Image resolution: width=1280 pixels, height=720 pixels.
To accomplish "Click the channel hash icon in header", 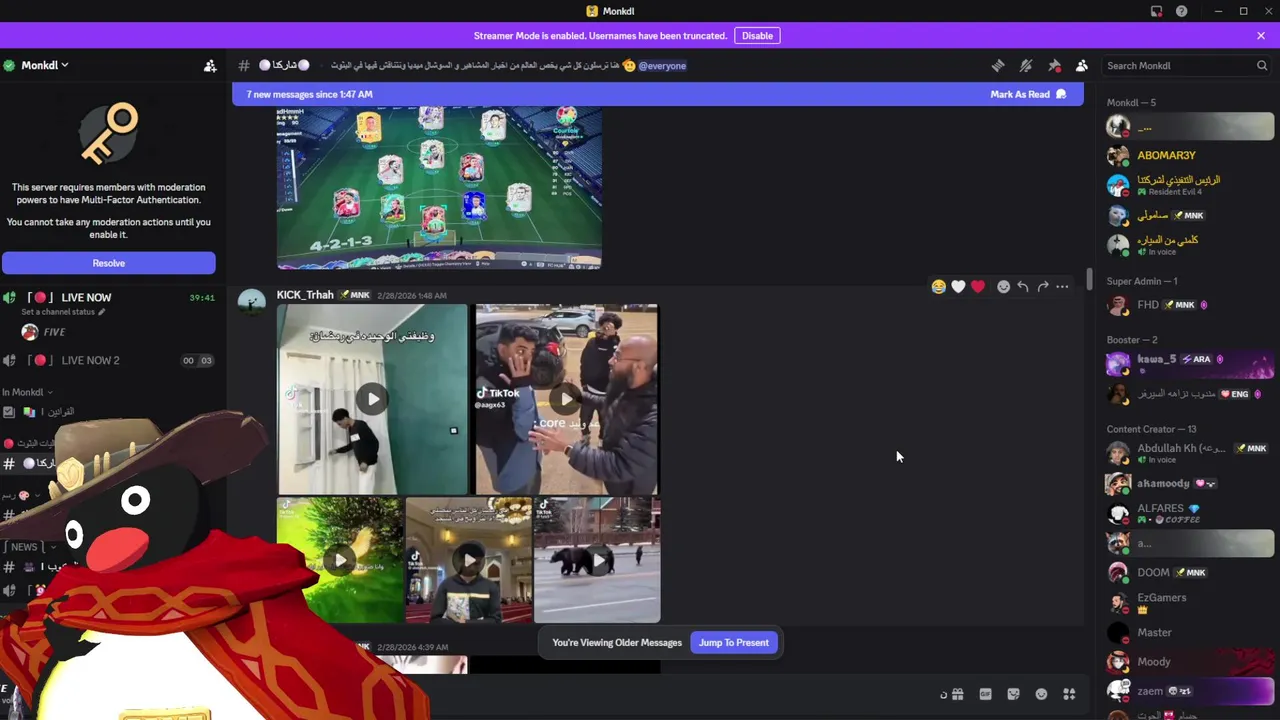I will click(244, 66).
